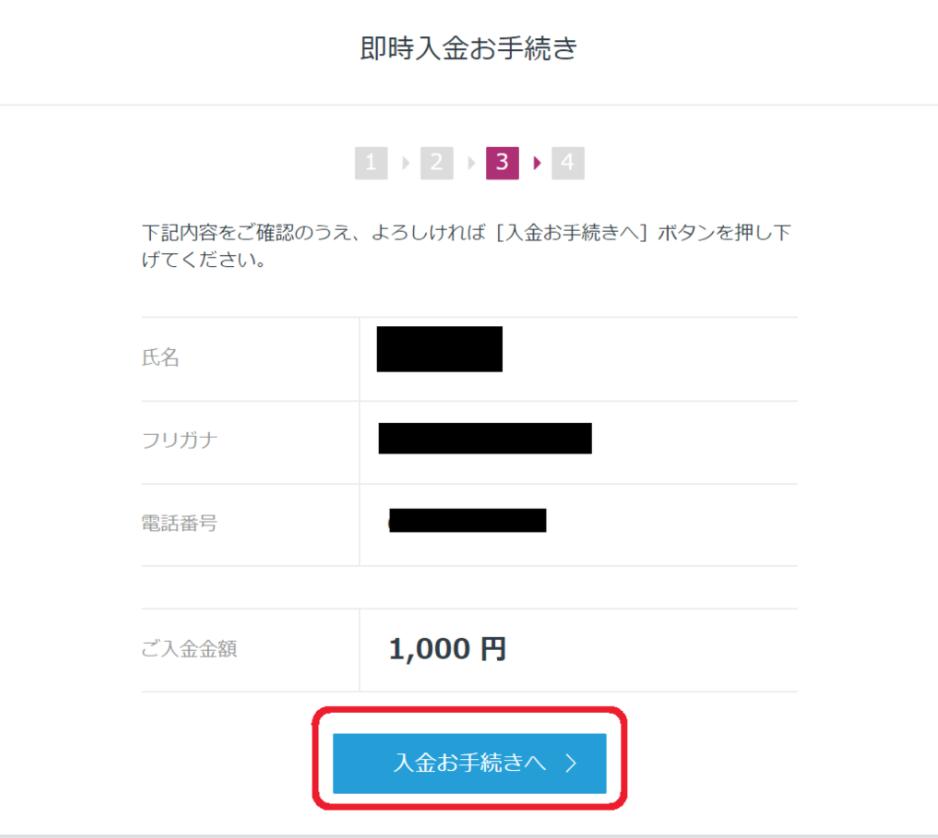Click the gray arrow after step 1
The image size is (938, 838).
click(x=406, y=163)
